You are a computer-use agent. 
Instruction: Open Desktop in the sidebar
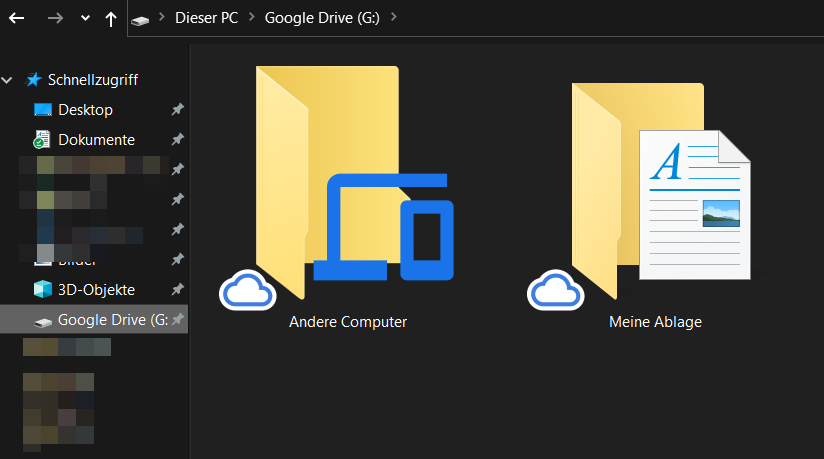pyautogui.click(x=86, y=110)
